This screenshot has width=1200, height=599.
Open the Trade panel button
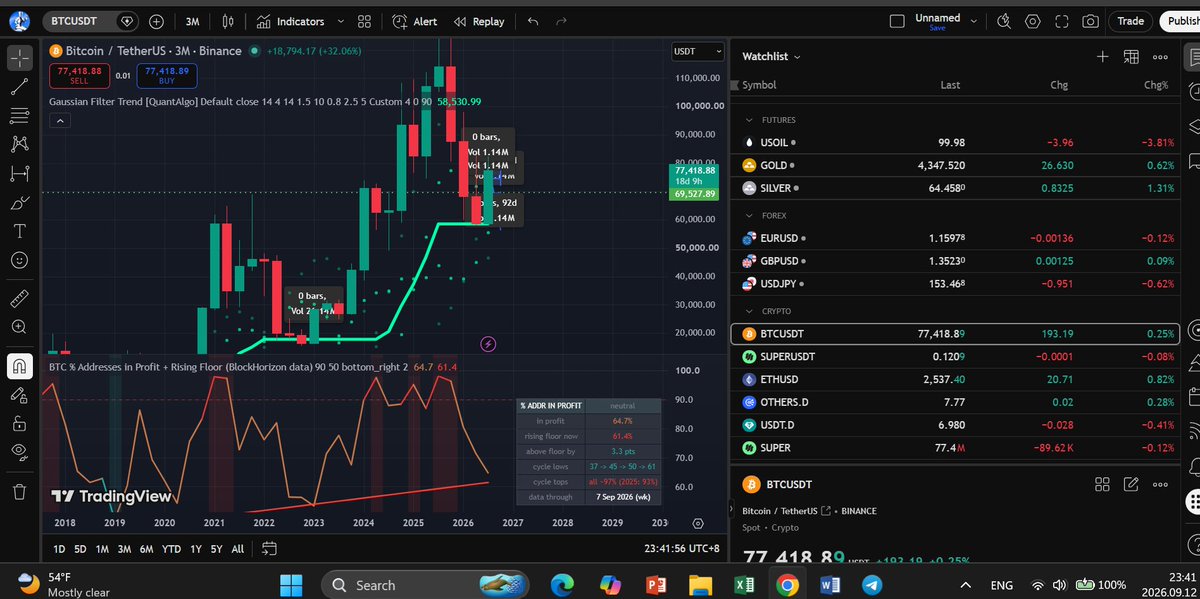[x=1131, y=21]
